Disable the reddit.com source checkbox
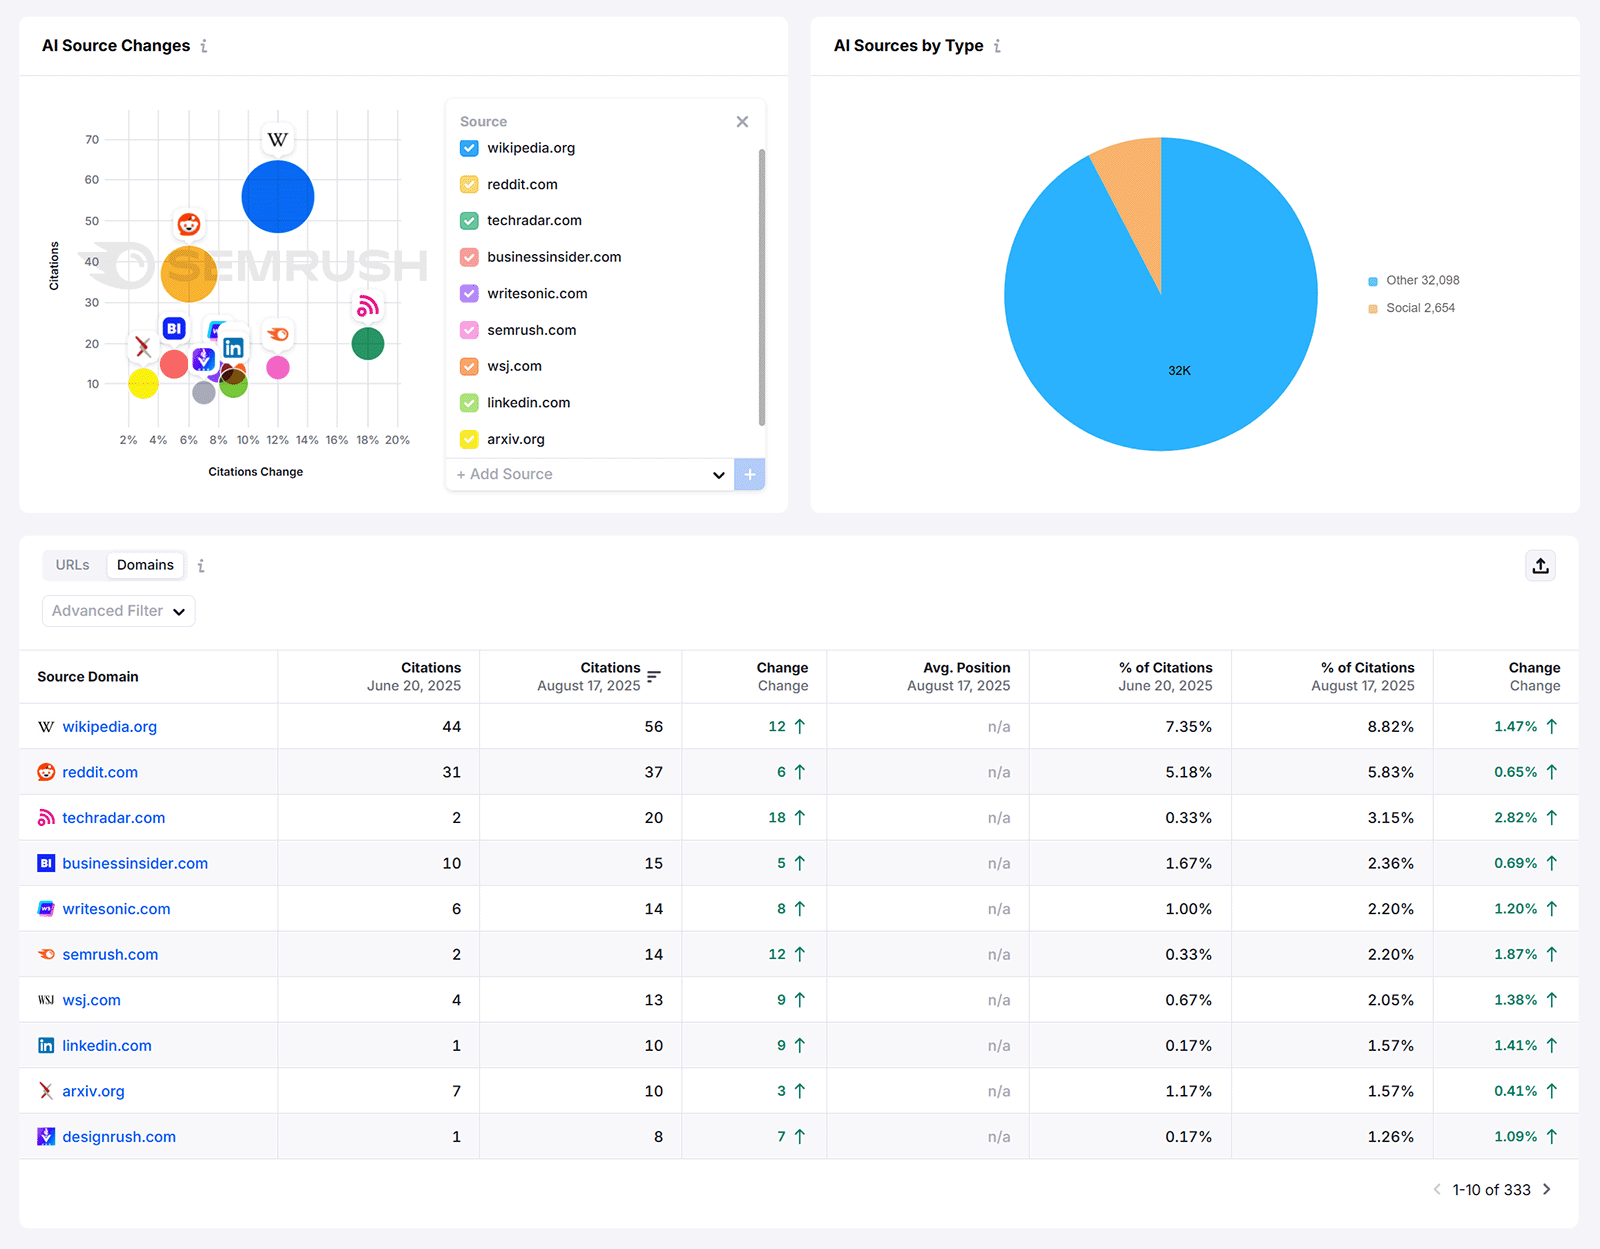 pyautogui.click(x=469, y=184)
